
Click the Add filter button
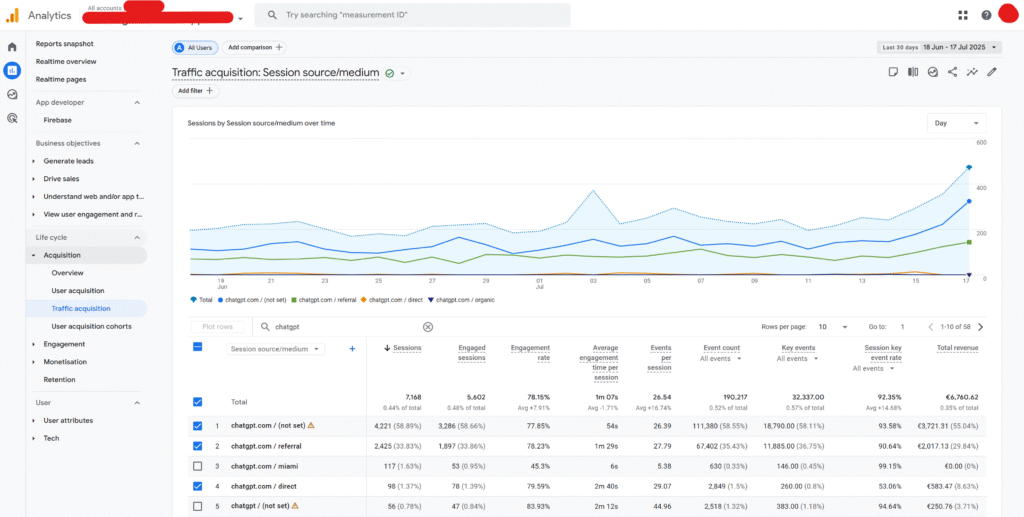(x=196, y=91)
